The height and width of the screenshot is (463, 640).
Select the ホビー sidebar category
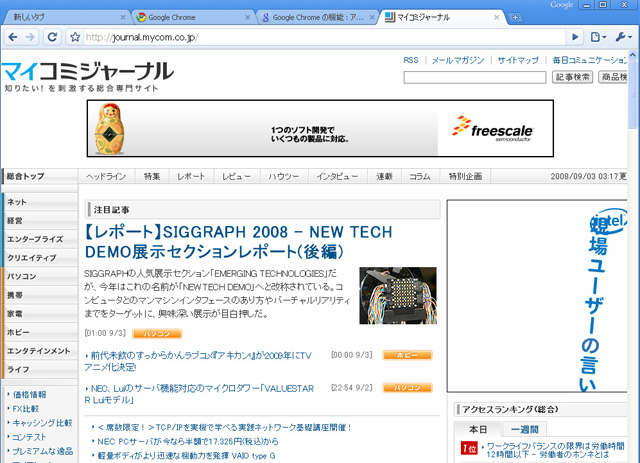(x=40, y=332)
